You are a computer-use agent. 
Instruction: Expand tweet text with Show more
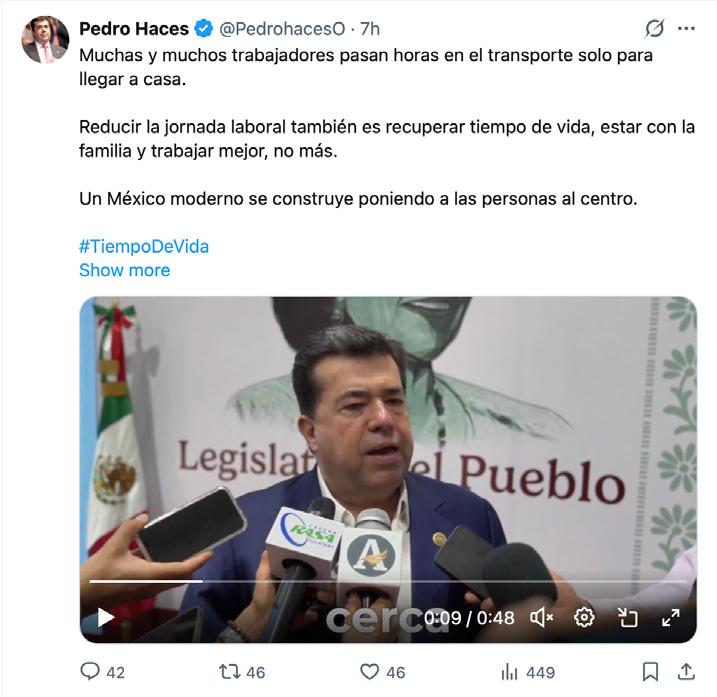[124, 270]
